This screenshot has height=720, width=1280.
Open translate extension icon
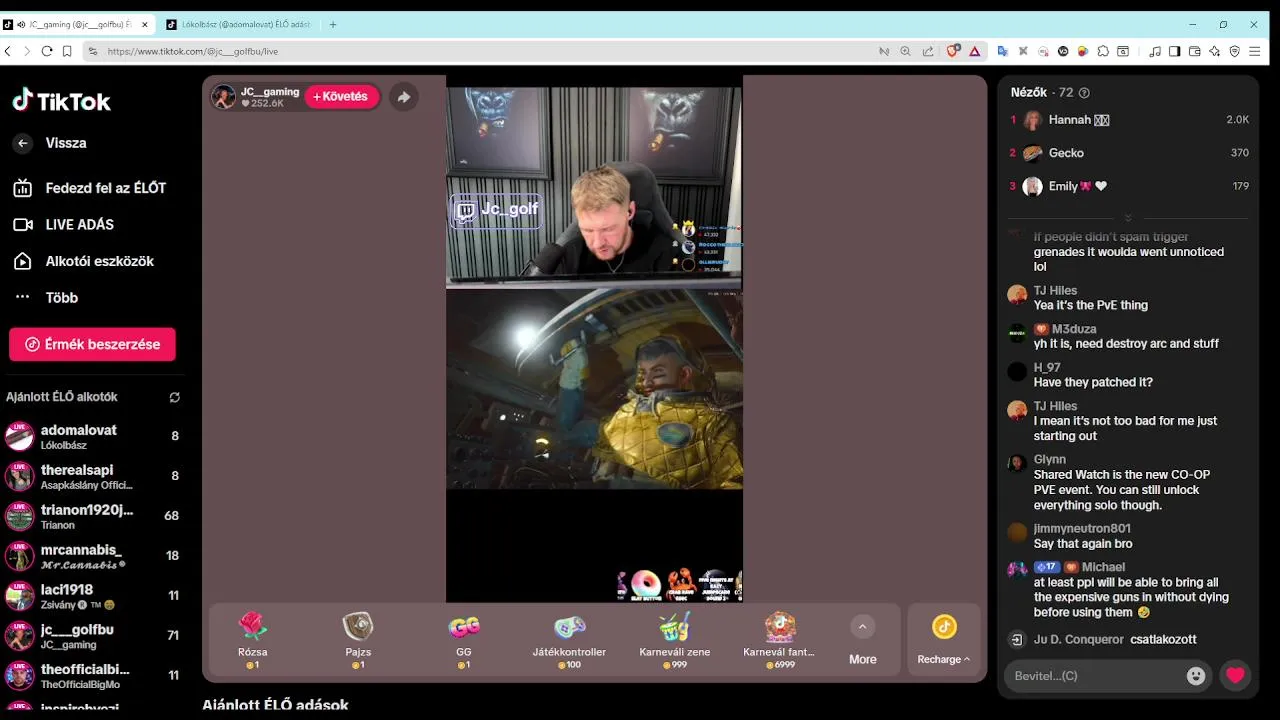[1002, 51]
